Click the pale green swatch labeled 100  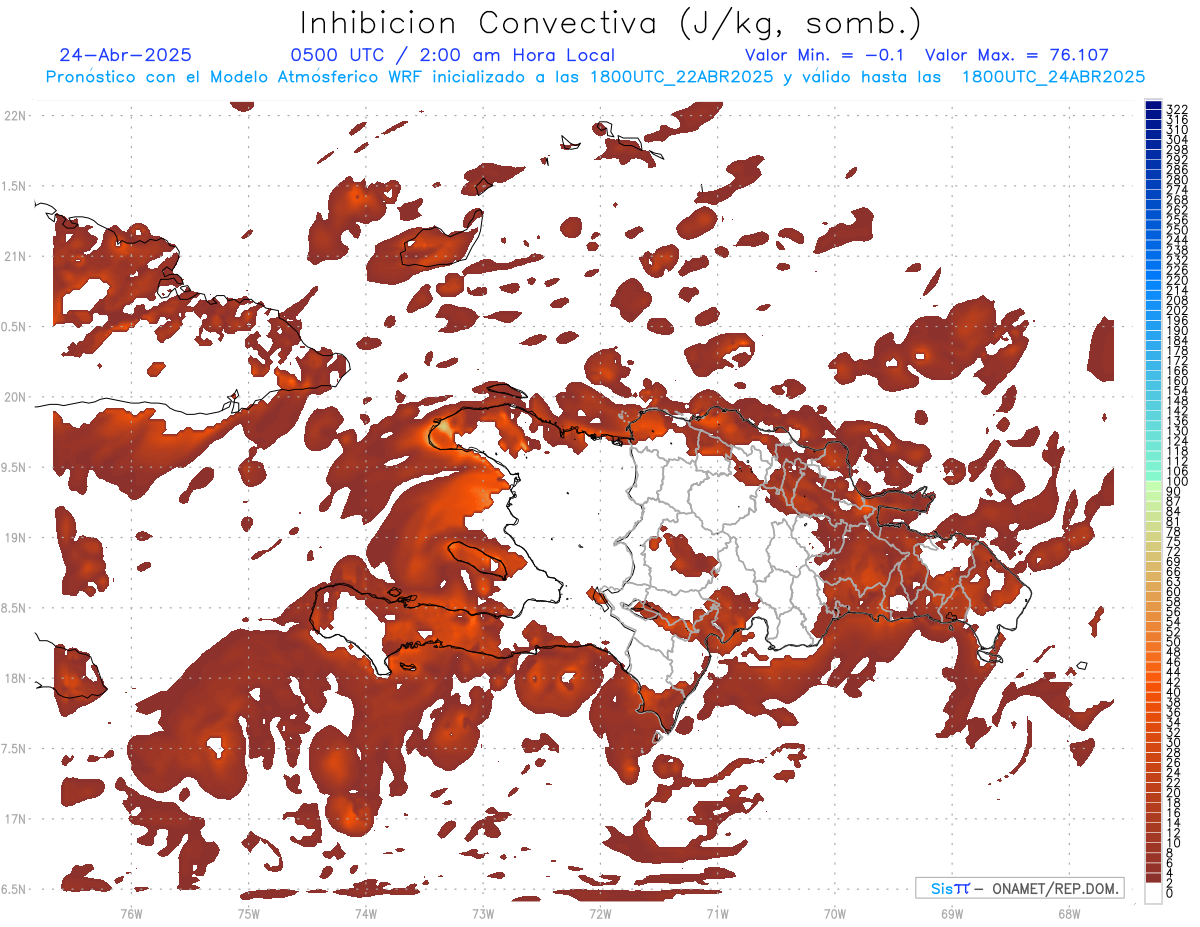tap(1153, 484)
